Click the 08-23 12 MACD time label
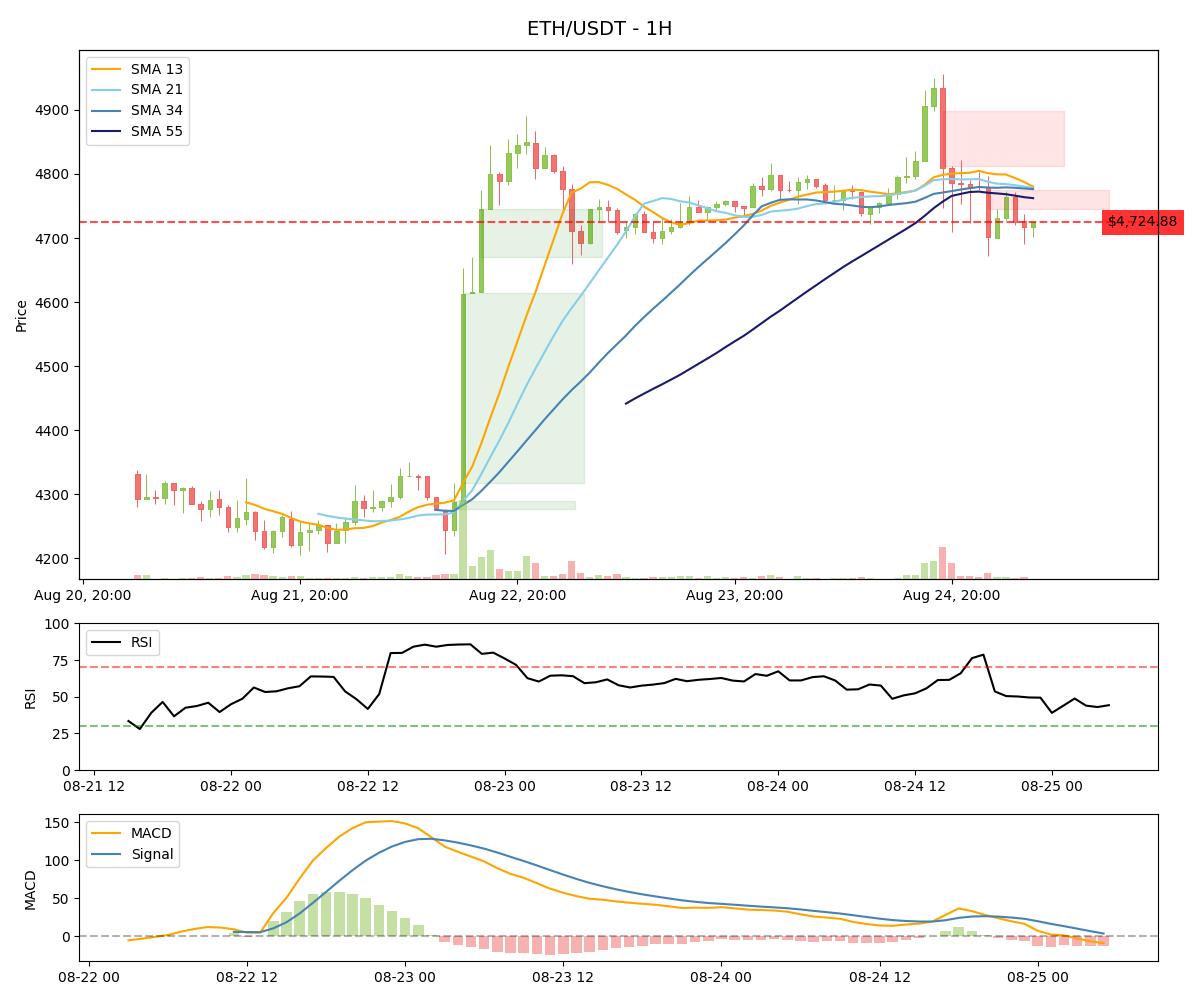Viewport: 1200px width, 1000px height. [564, 977]
